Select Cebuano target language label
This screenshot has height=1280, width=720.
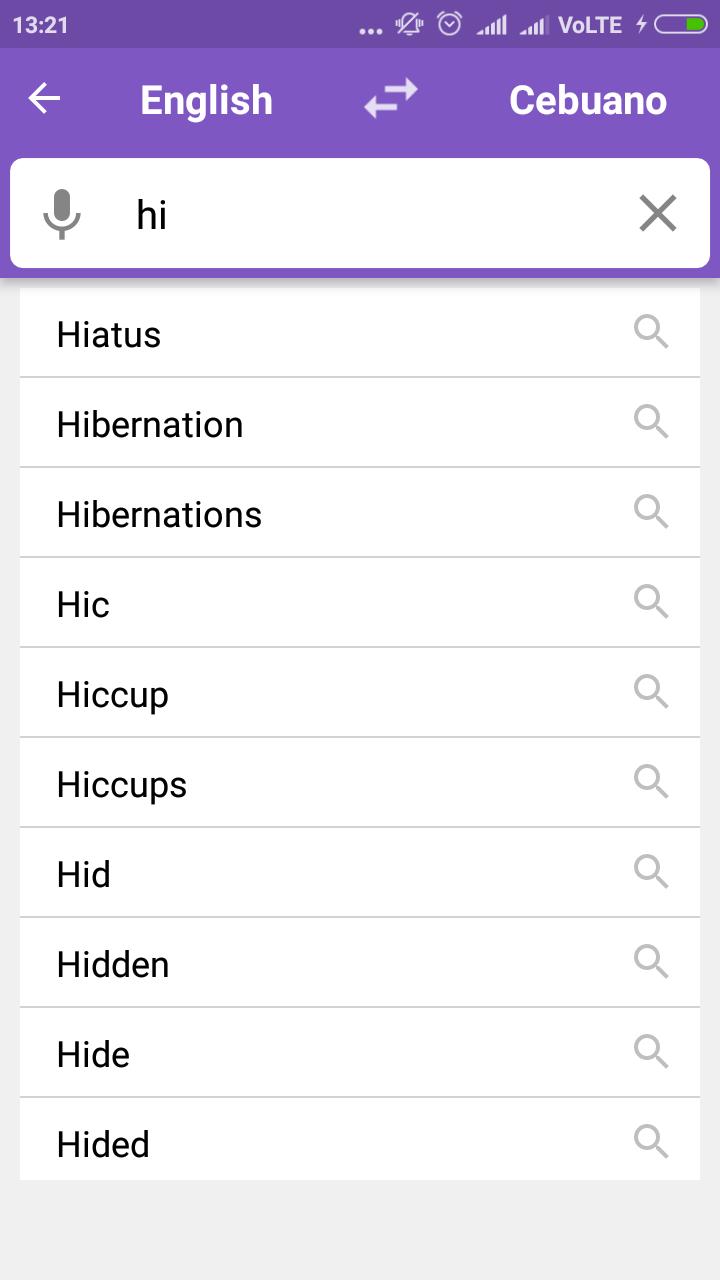(588, 100)
